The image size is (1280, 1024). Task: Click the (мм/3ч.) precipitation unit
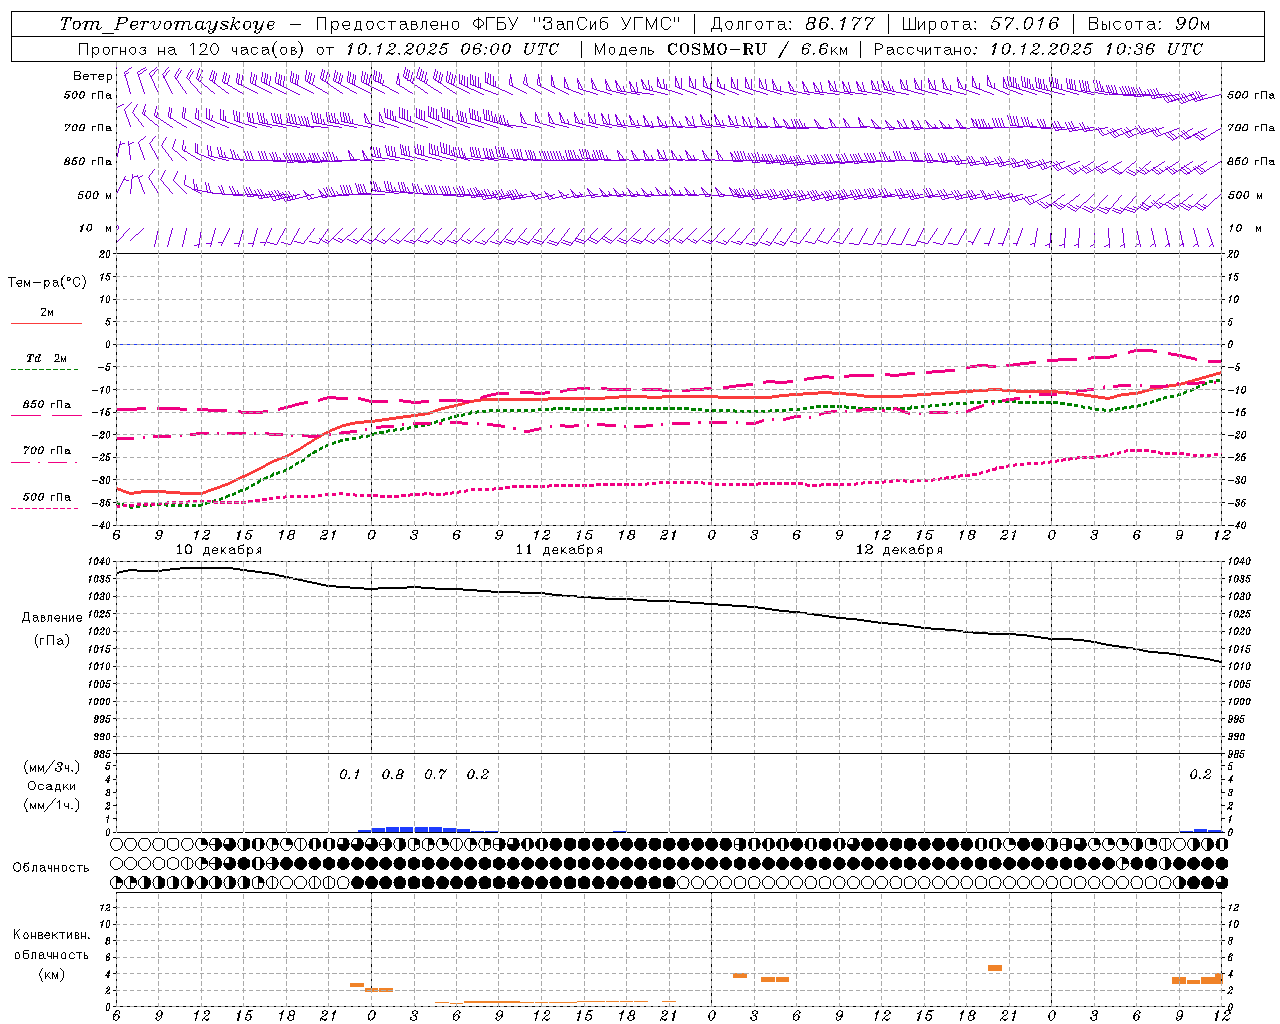click(52, 767)
